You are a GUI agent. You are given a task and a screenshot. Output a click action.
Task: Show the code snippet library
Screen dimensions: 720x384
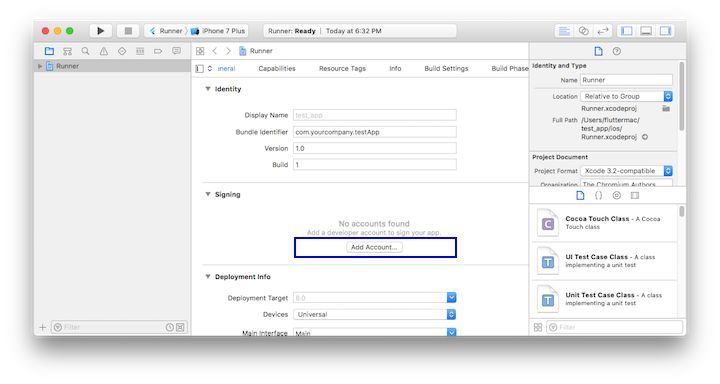click(x=598, y=196)
